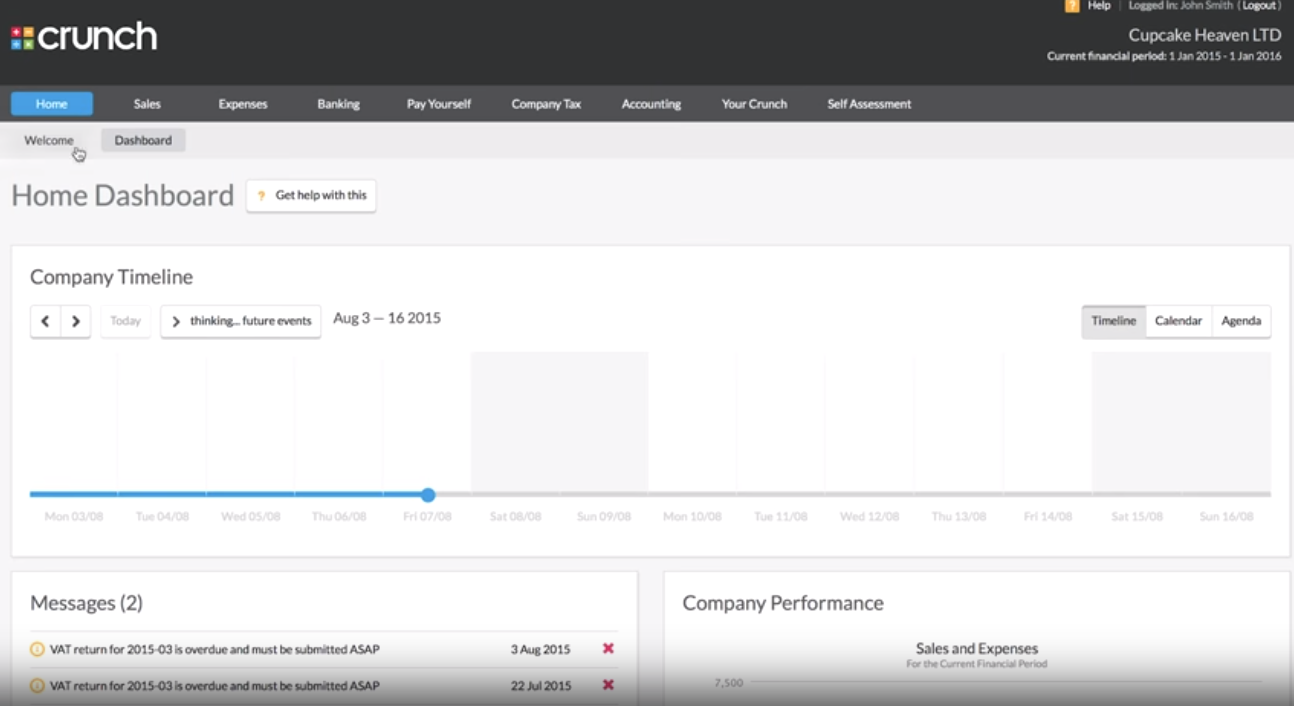Switch to Agenda view
Image resolution: width=1294 pixels, height=706 pixels.
pos(1241,321)
